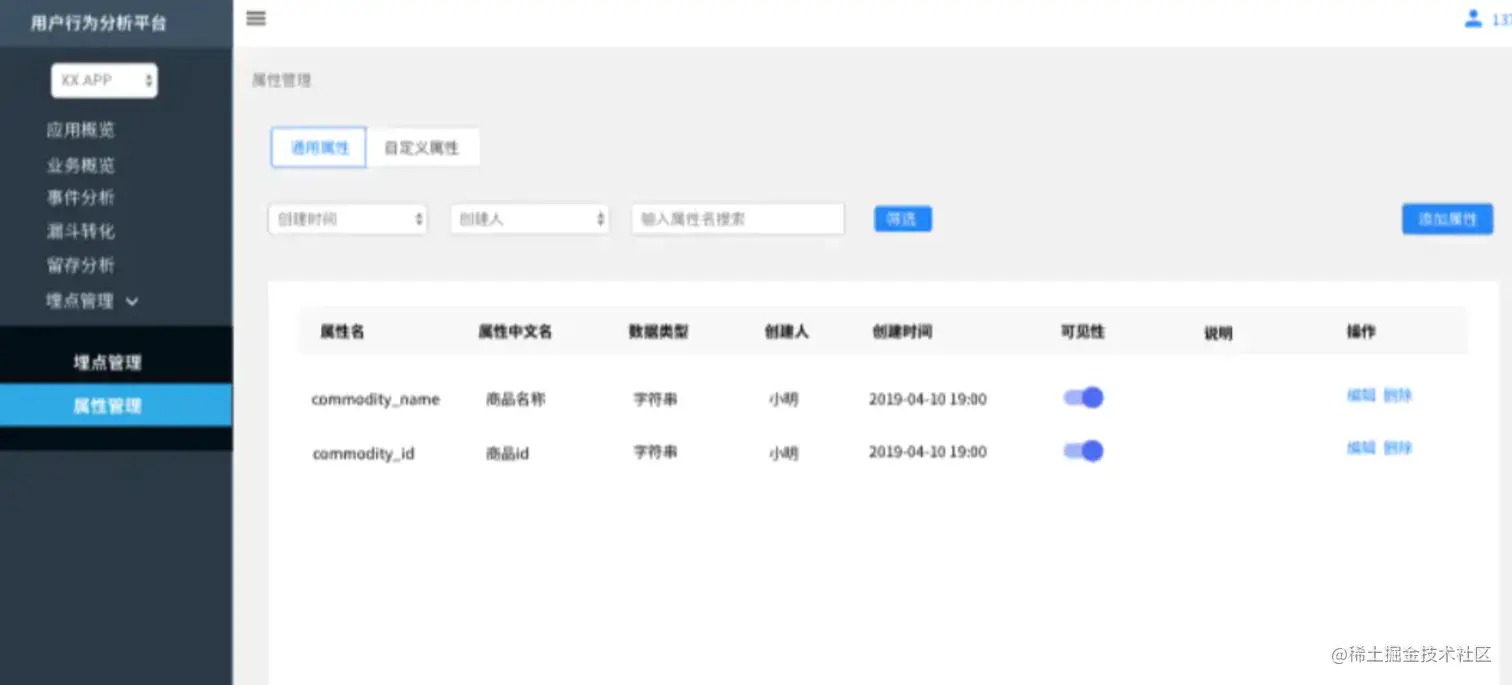This screenshot has height=685, width=1512.
Task: Click the 创建人 column header
Action: click(x=786, y=331)
